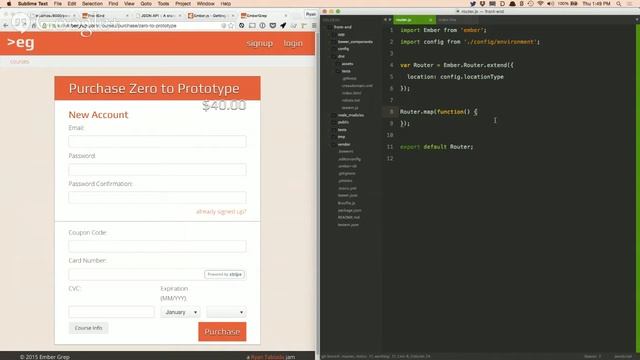
Task: Click the paper plane extension icon
Action: (x=283, y=26)
